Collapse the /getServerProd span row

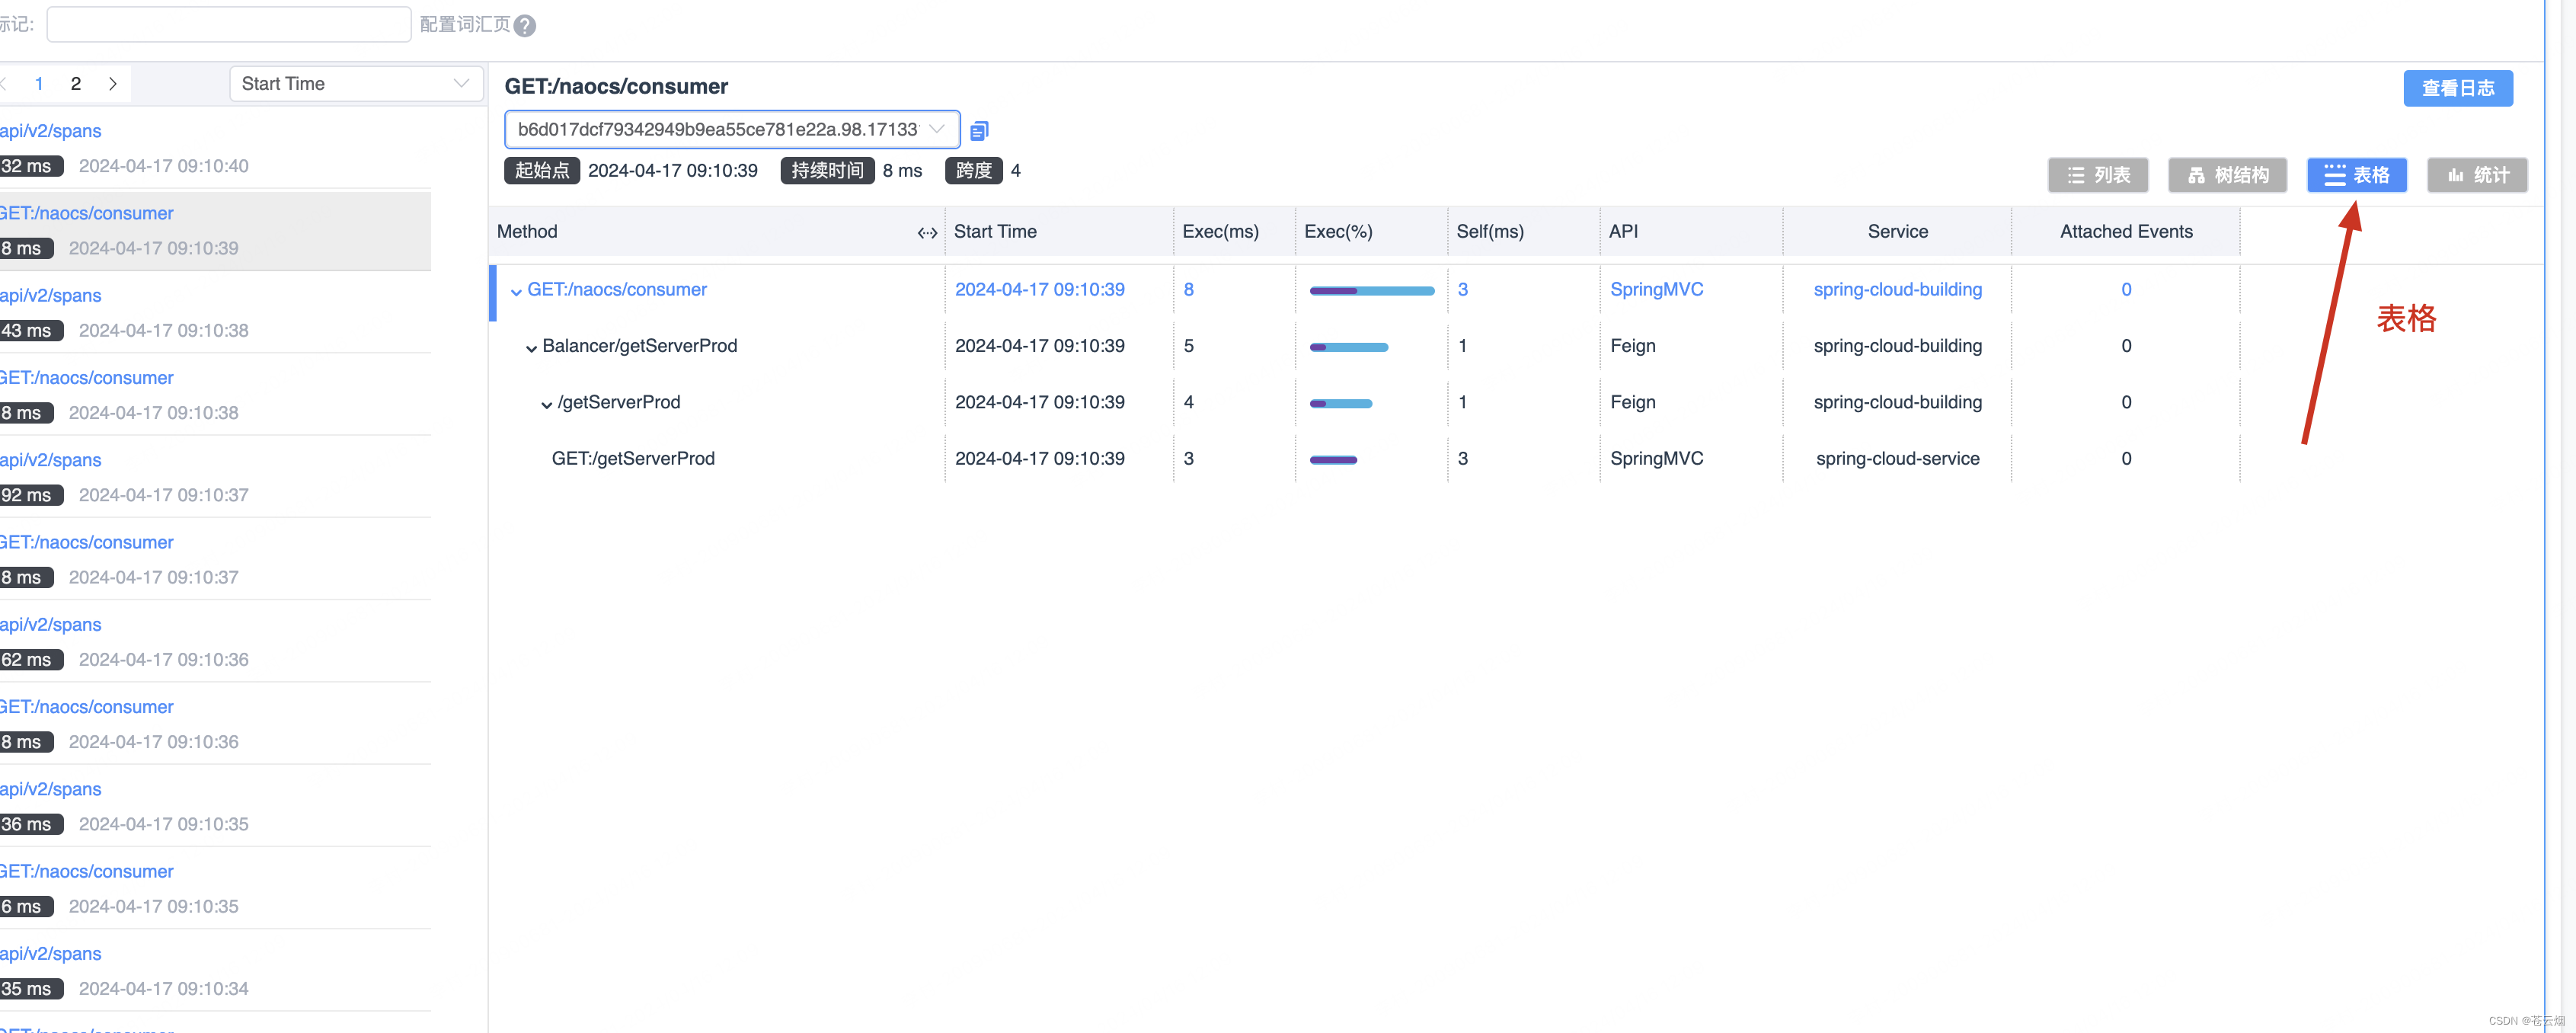click(x=546, y=404)
